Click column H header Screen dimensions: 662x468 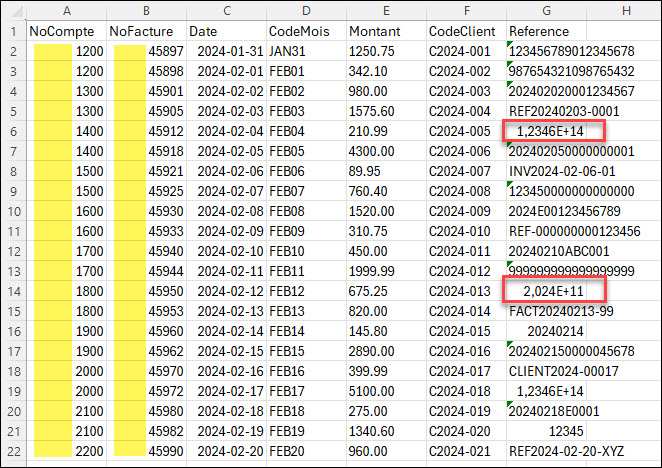tap(625, 11)
